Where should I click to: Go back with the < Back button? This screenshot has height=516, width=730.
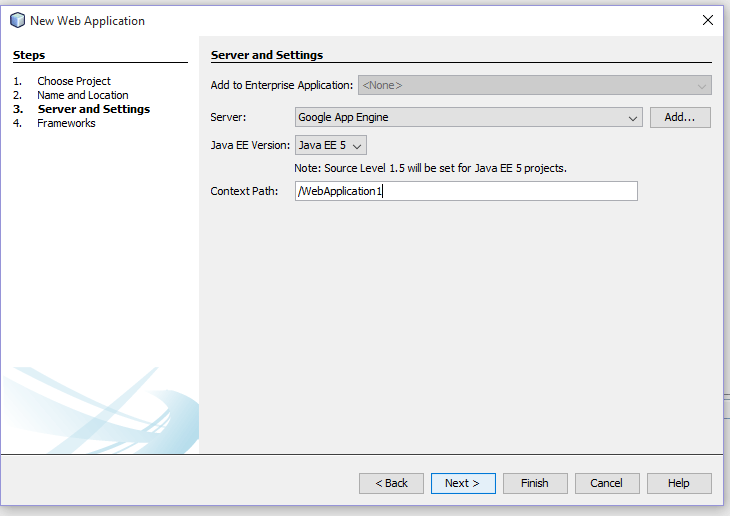[391, 483]
